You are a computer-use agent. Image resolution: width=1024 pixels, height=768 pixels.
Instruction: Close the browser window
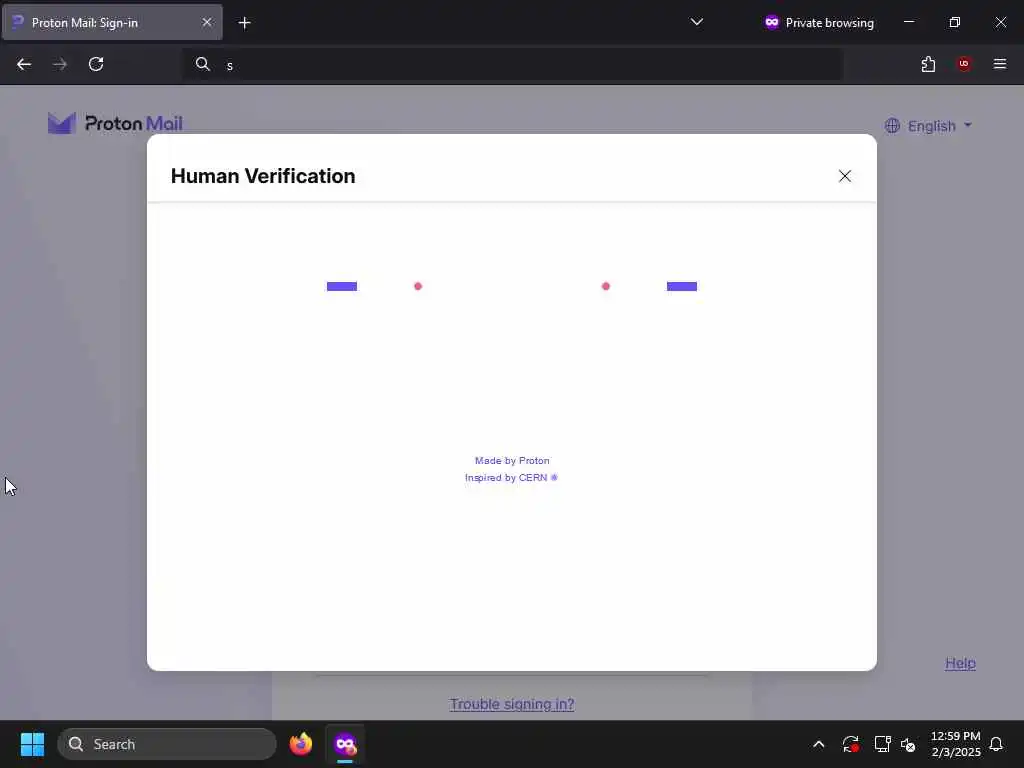1000,22
